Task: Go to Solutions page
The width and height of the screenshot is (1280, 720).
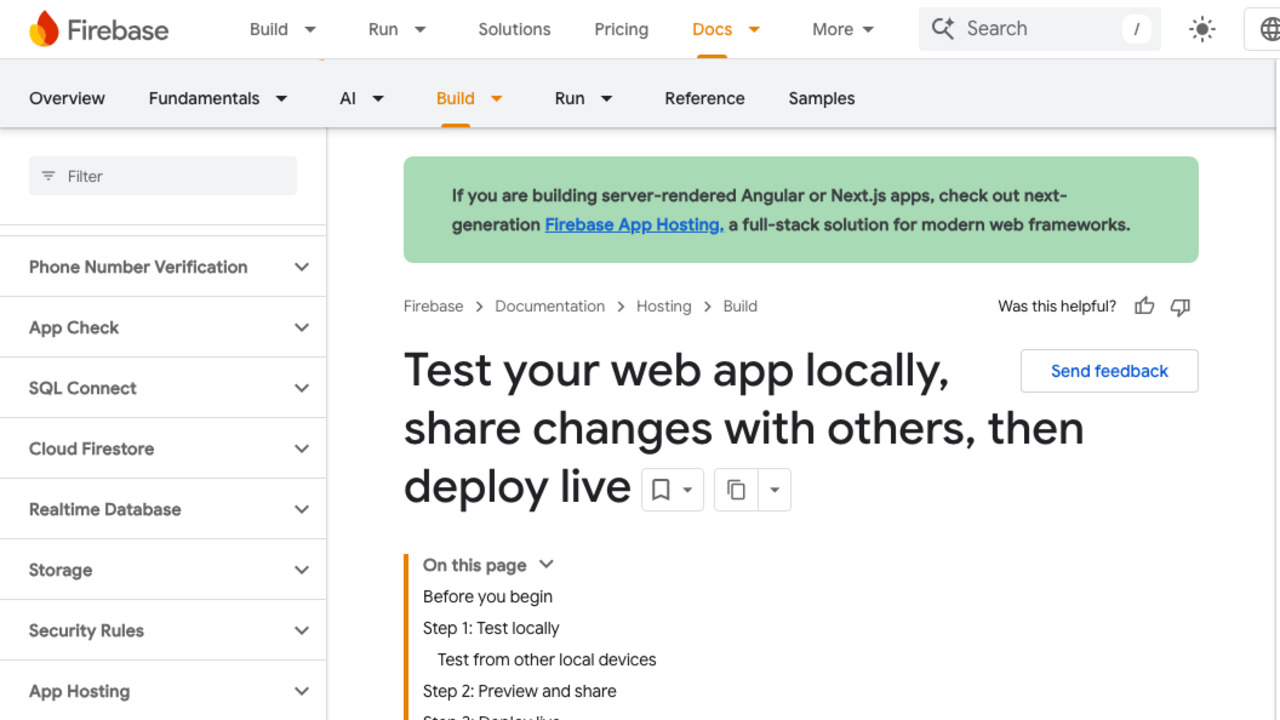Action: (x=514, y=29)
